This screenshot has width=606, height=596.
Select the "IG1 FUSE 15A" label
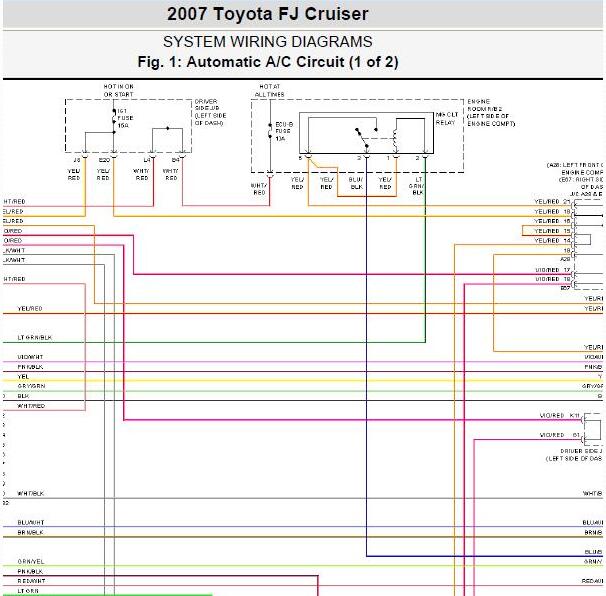coord(125,118)
